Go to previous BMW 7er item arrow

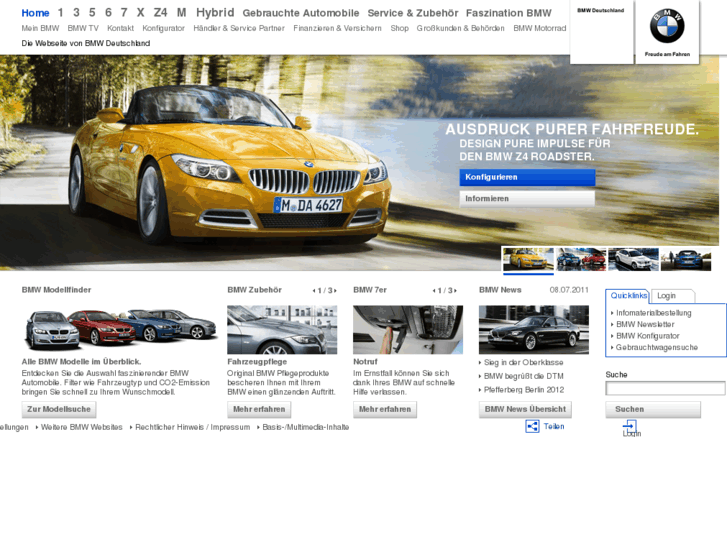(x=434, y=290)
